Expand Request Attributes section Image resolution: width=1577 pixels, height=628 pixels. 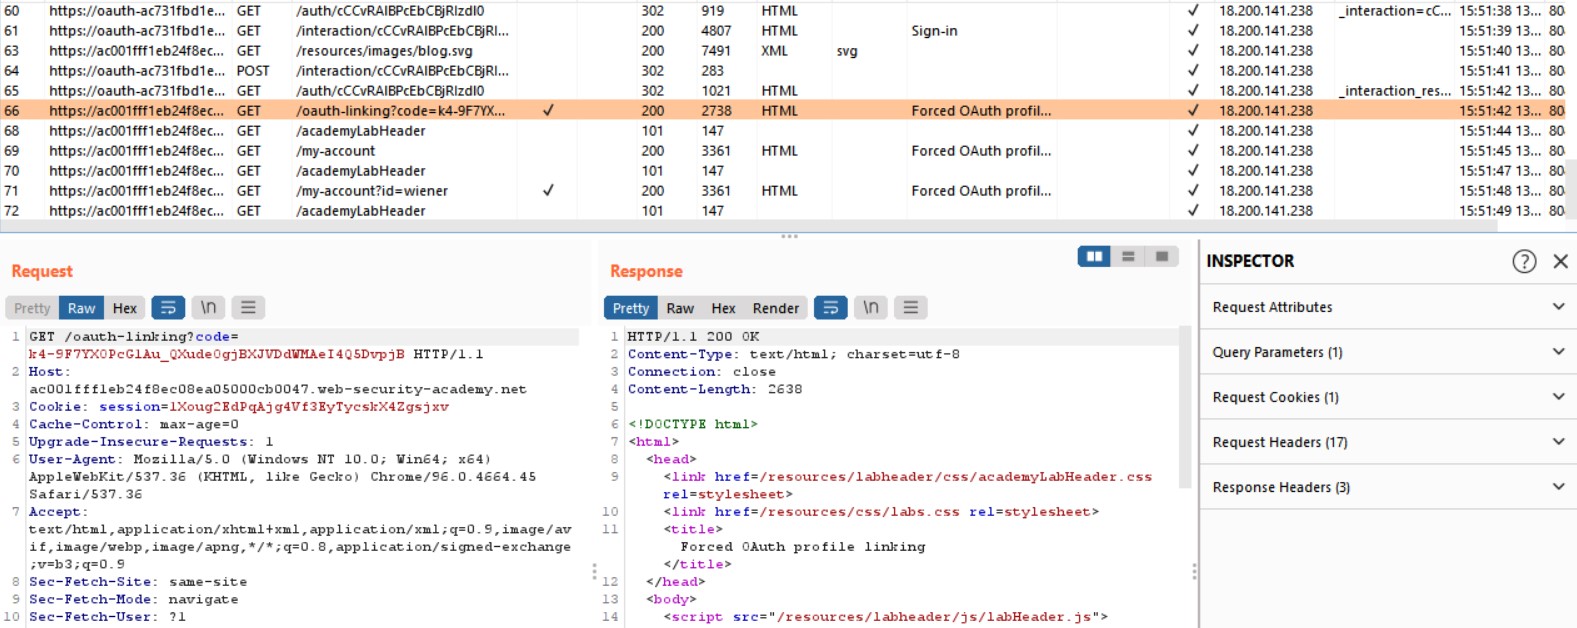1388,307
